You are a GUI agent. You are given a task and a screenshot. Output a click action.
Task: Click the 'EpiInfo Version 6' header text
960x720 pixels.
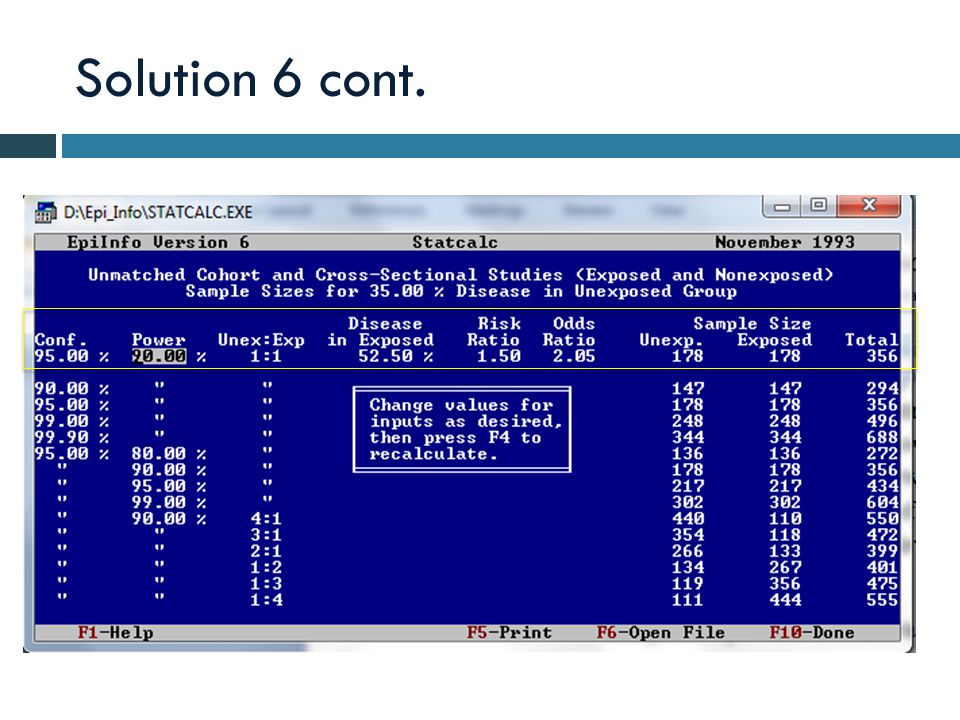(x=158, y=242)
